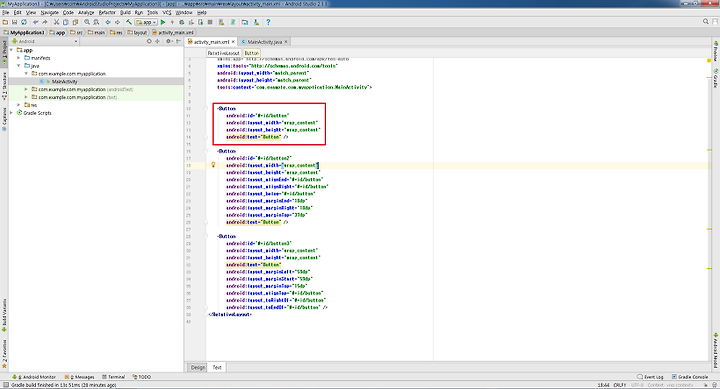Click the Debug app bug icon
This screenshot has width=720, height=389.
(x=182, y=22)
